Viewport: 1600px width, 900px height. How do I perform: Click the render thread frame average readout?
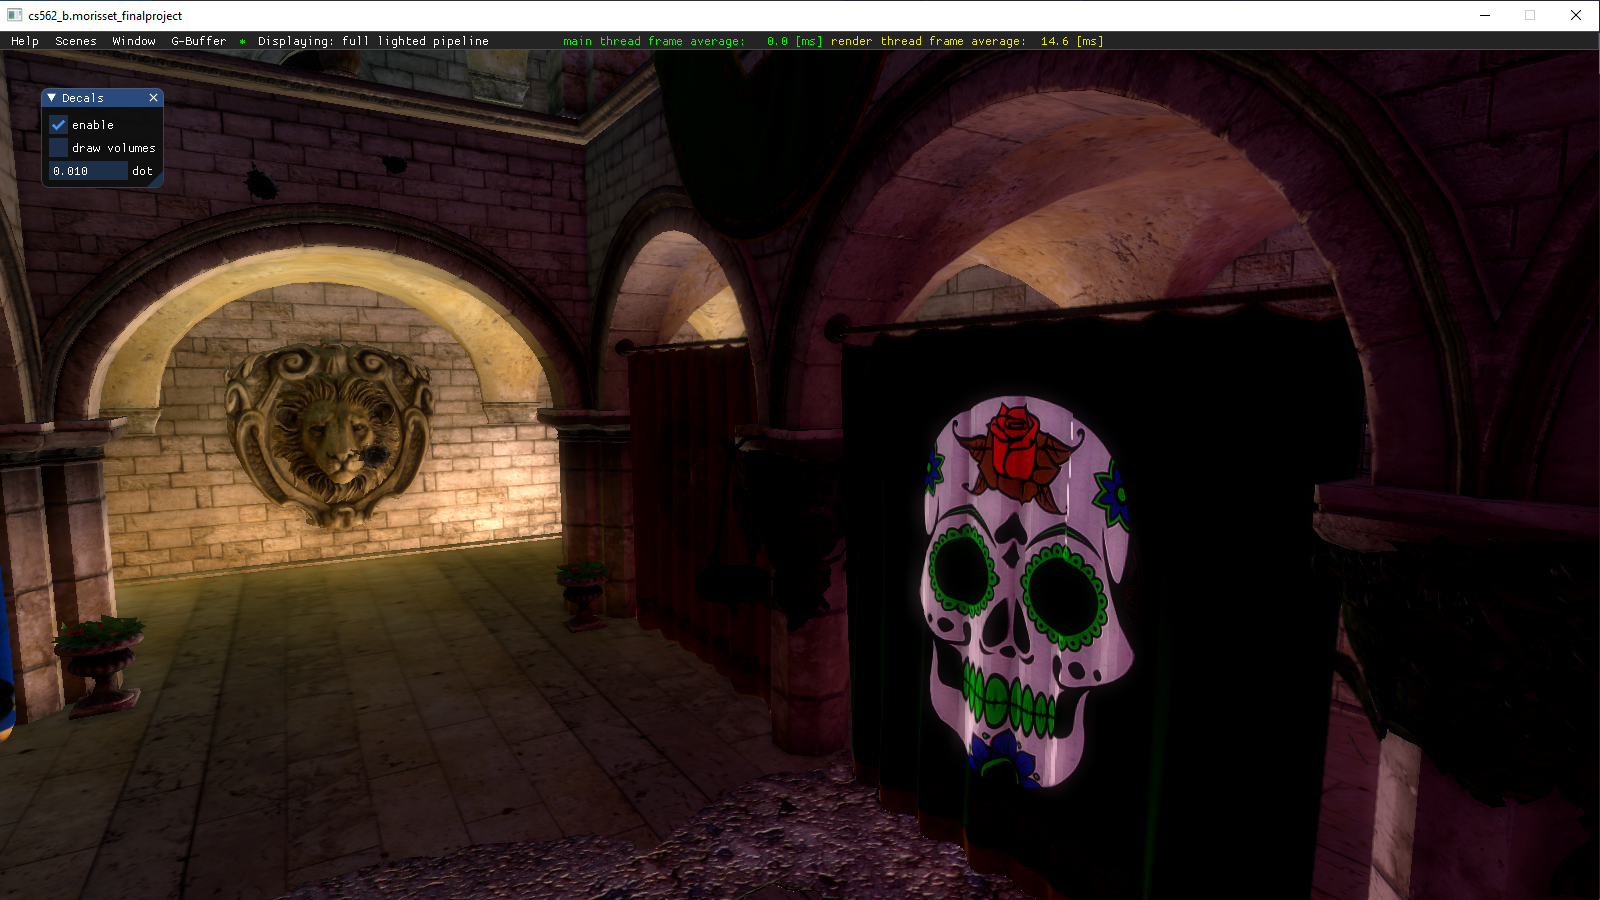966,41
